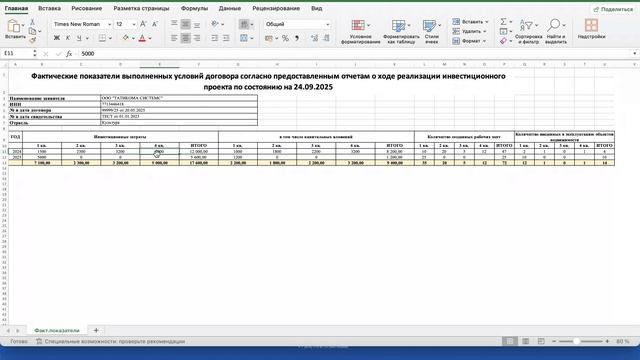Toggle center horizontal alignment

[185, 38]
